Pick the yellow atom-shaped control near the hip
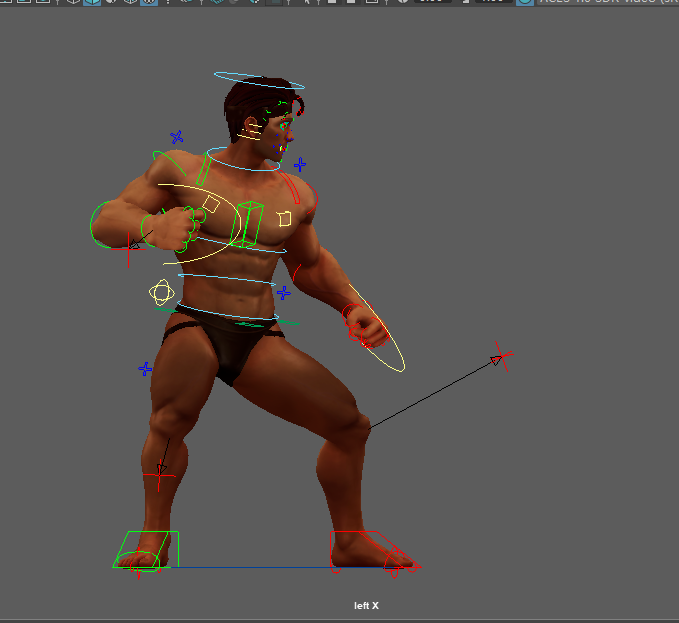 tap(161, 292)
